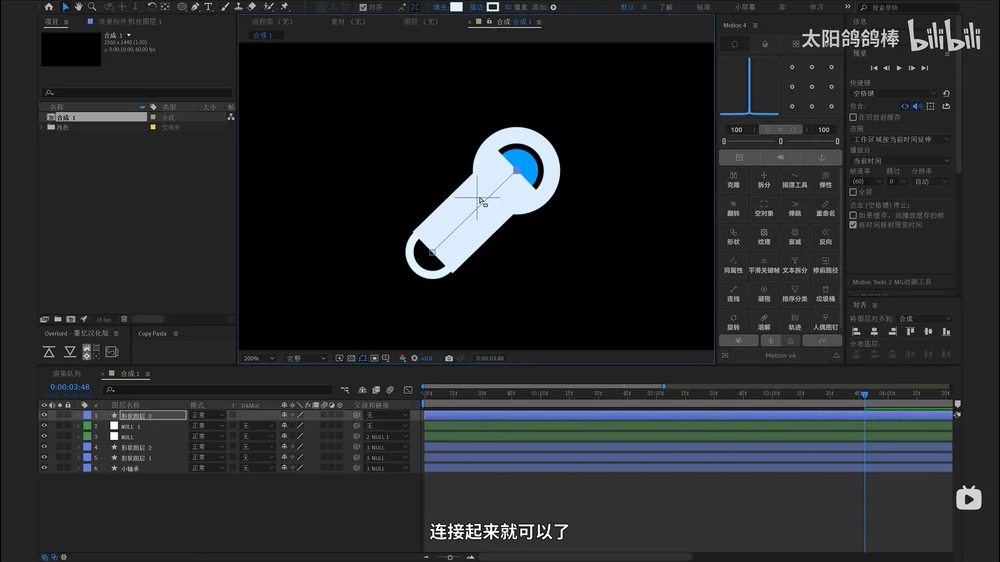Jump to last frame in preview

point(925,68)
